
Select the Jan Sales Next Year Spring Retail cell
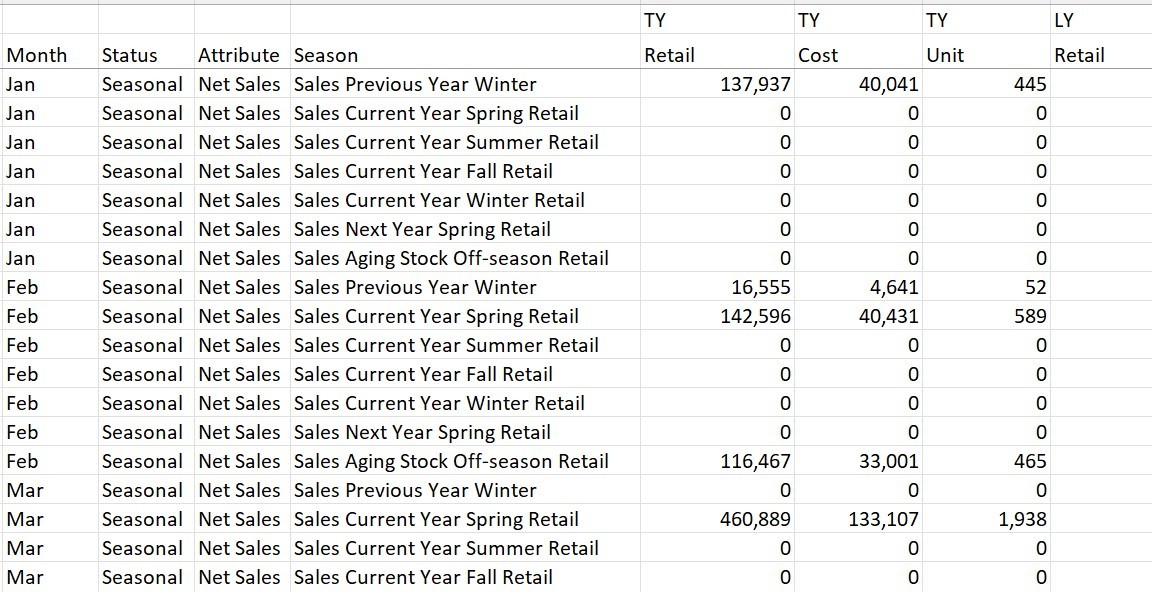click(465, 229)
